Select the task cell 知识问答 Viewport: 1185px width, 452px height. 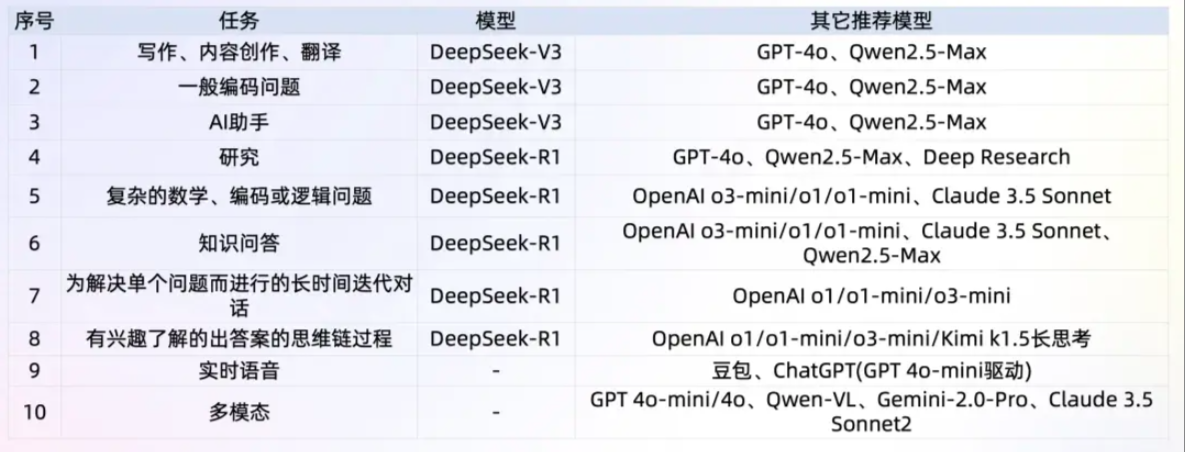pyautogui.click(x=240, y=243)
